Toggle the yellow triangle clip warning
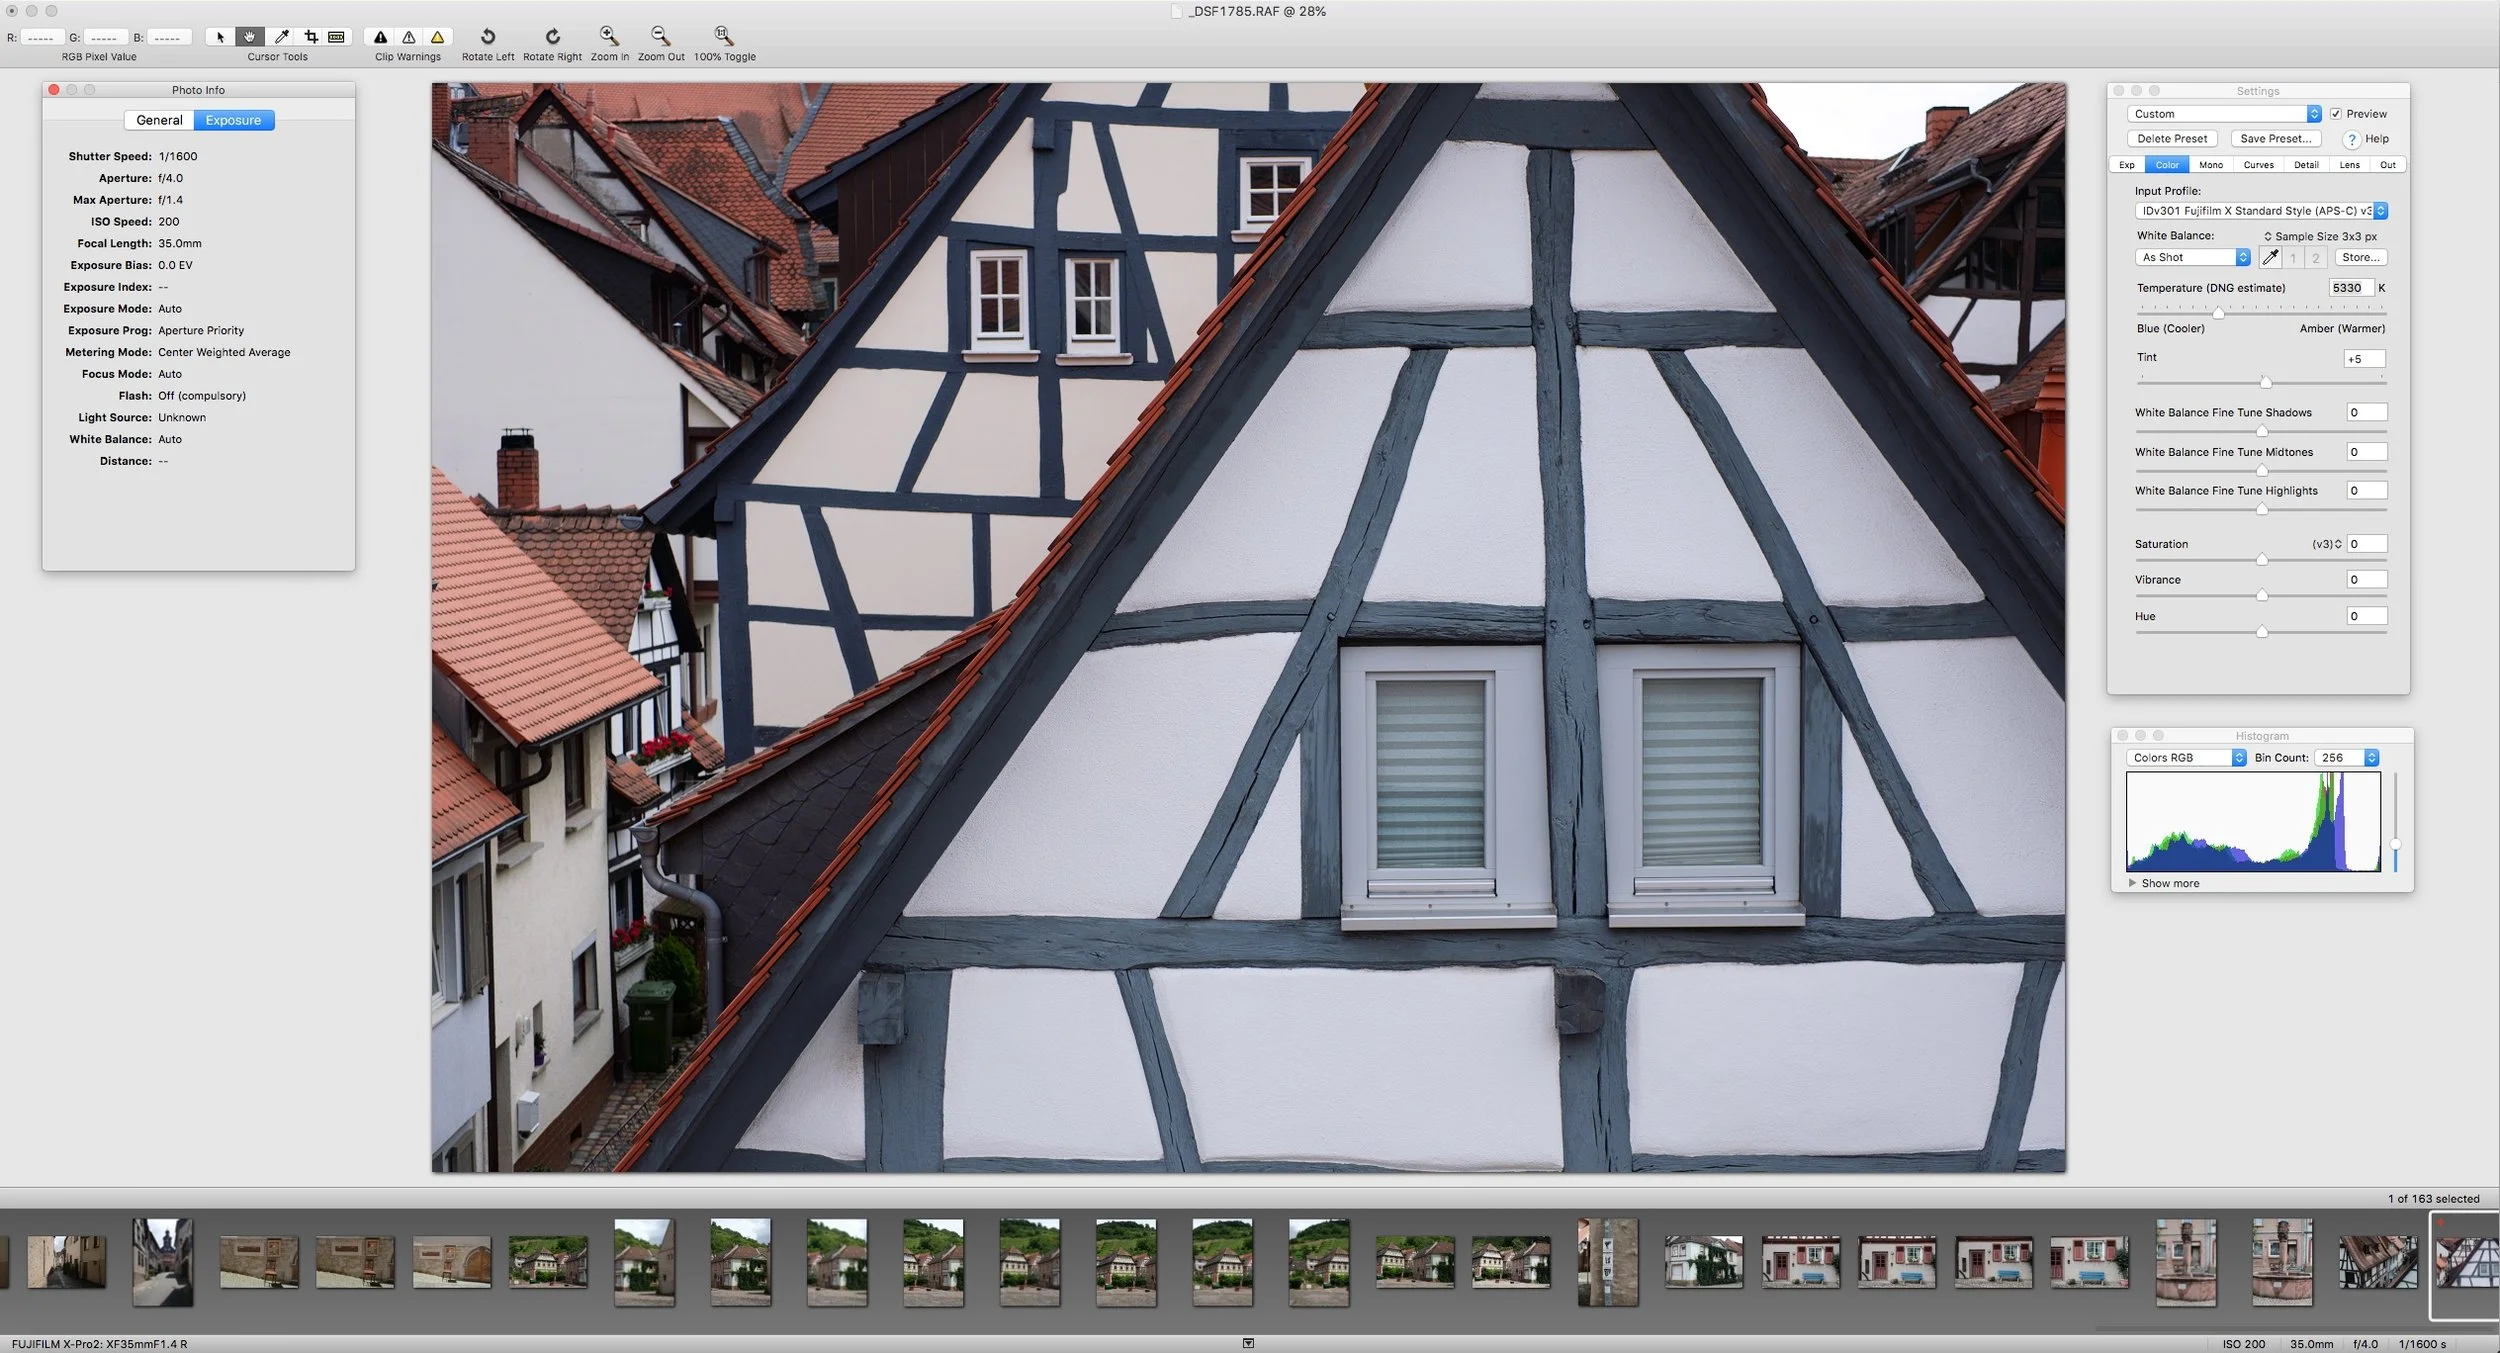The width and height of the screenshot is (2500, 1353). click(x=437, y=37)
